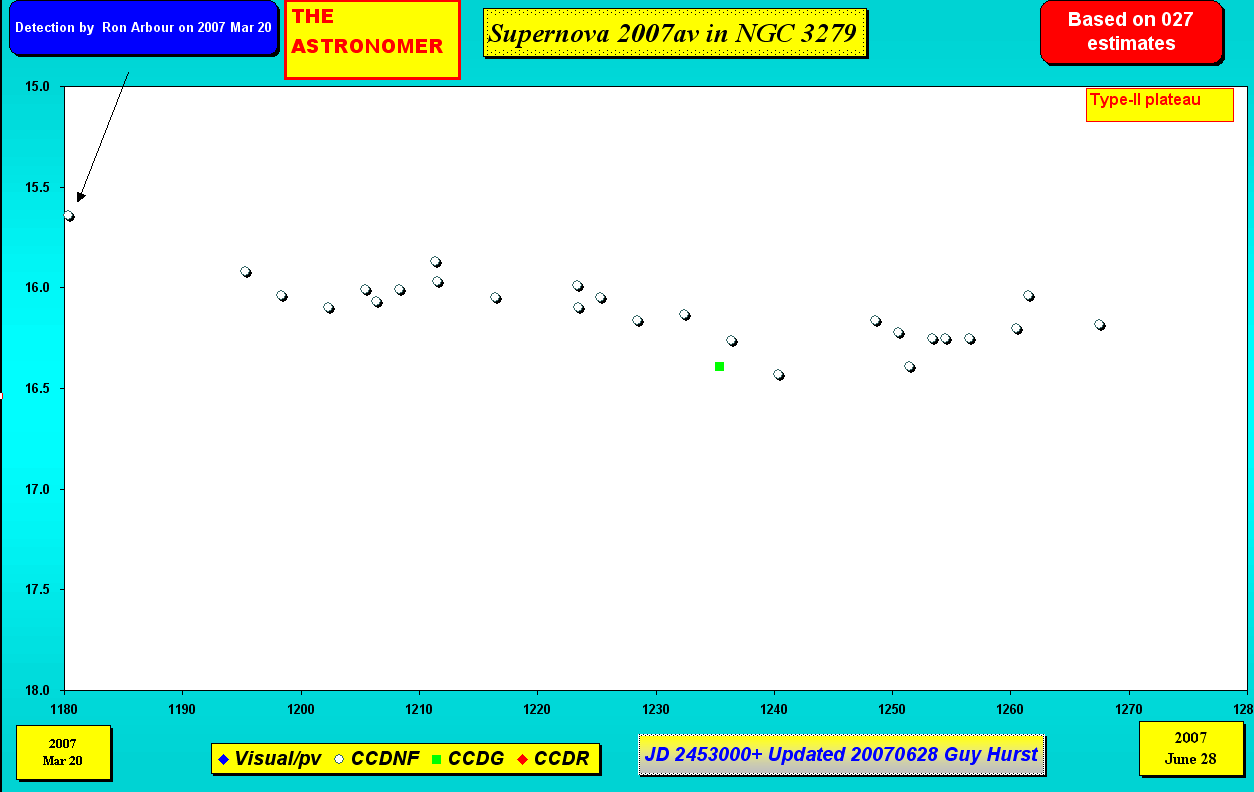Screen dimensions: 1254x792
Task: Click the blue 'Detection by Ron Arbour' box
Action: (x=143, y=28)
